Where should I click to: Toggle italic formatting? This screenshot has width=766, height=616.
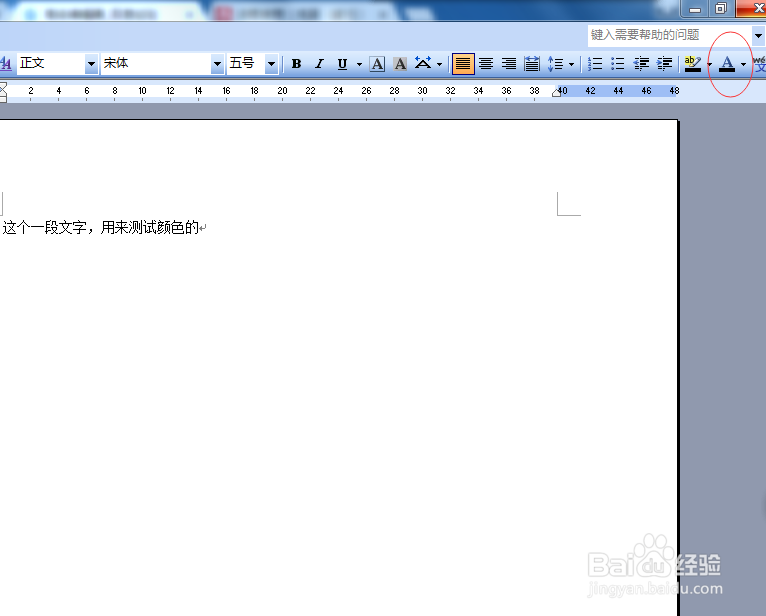[319, 64]
